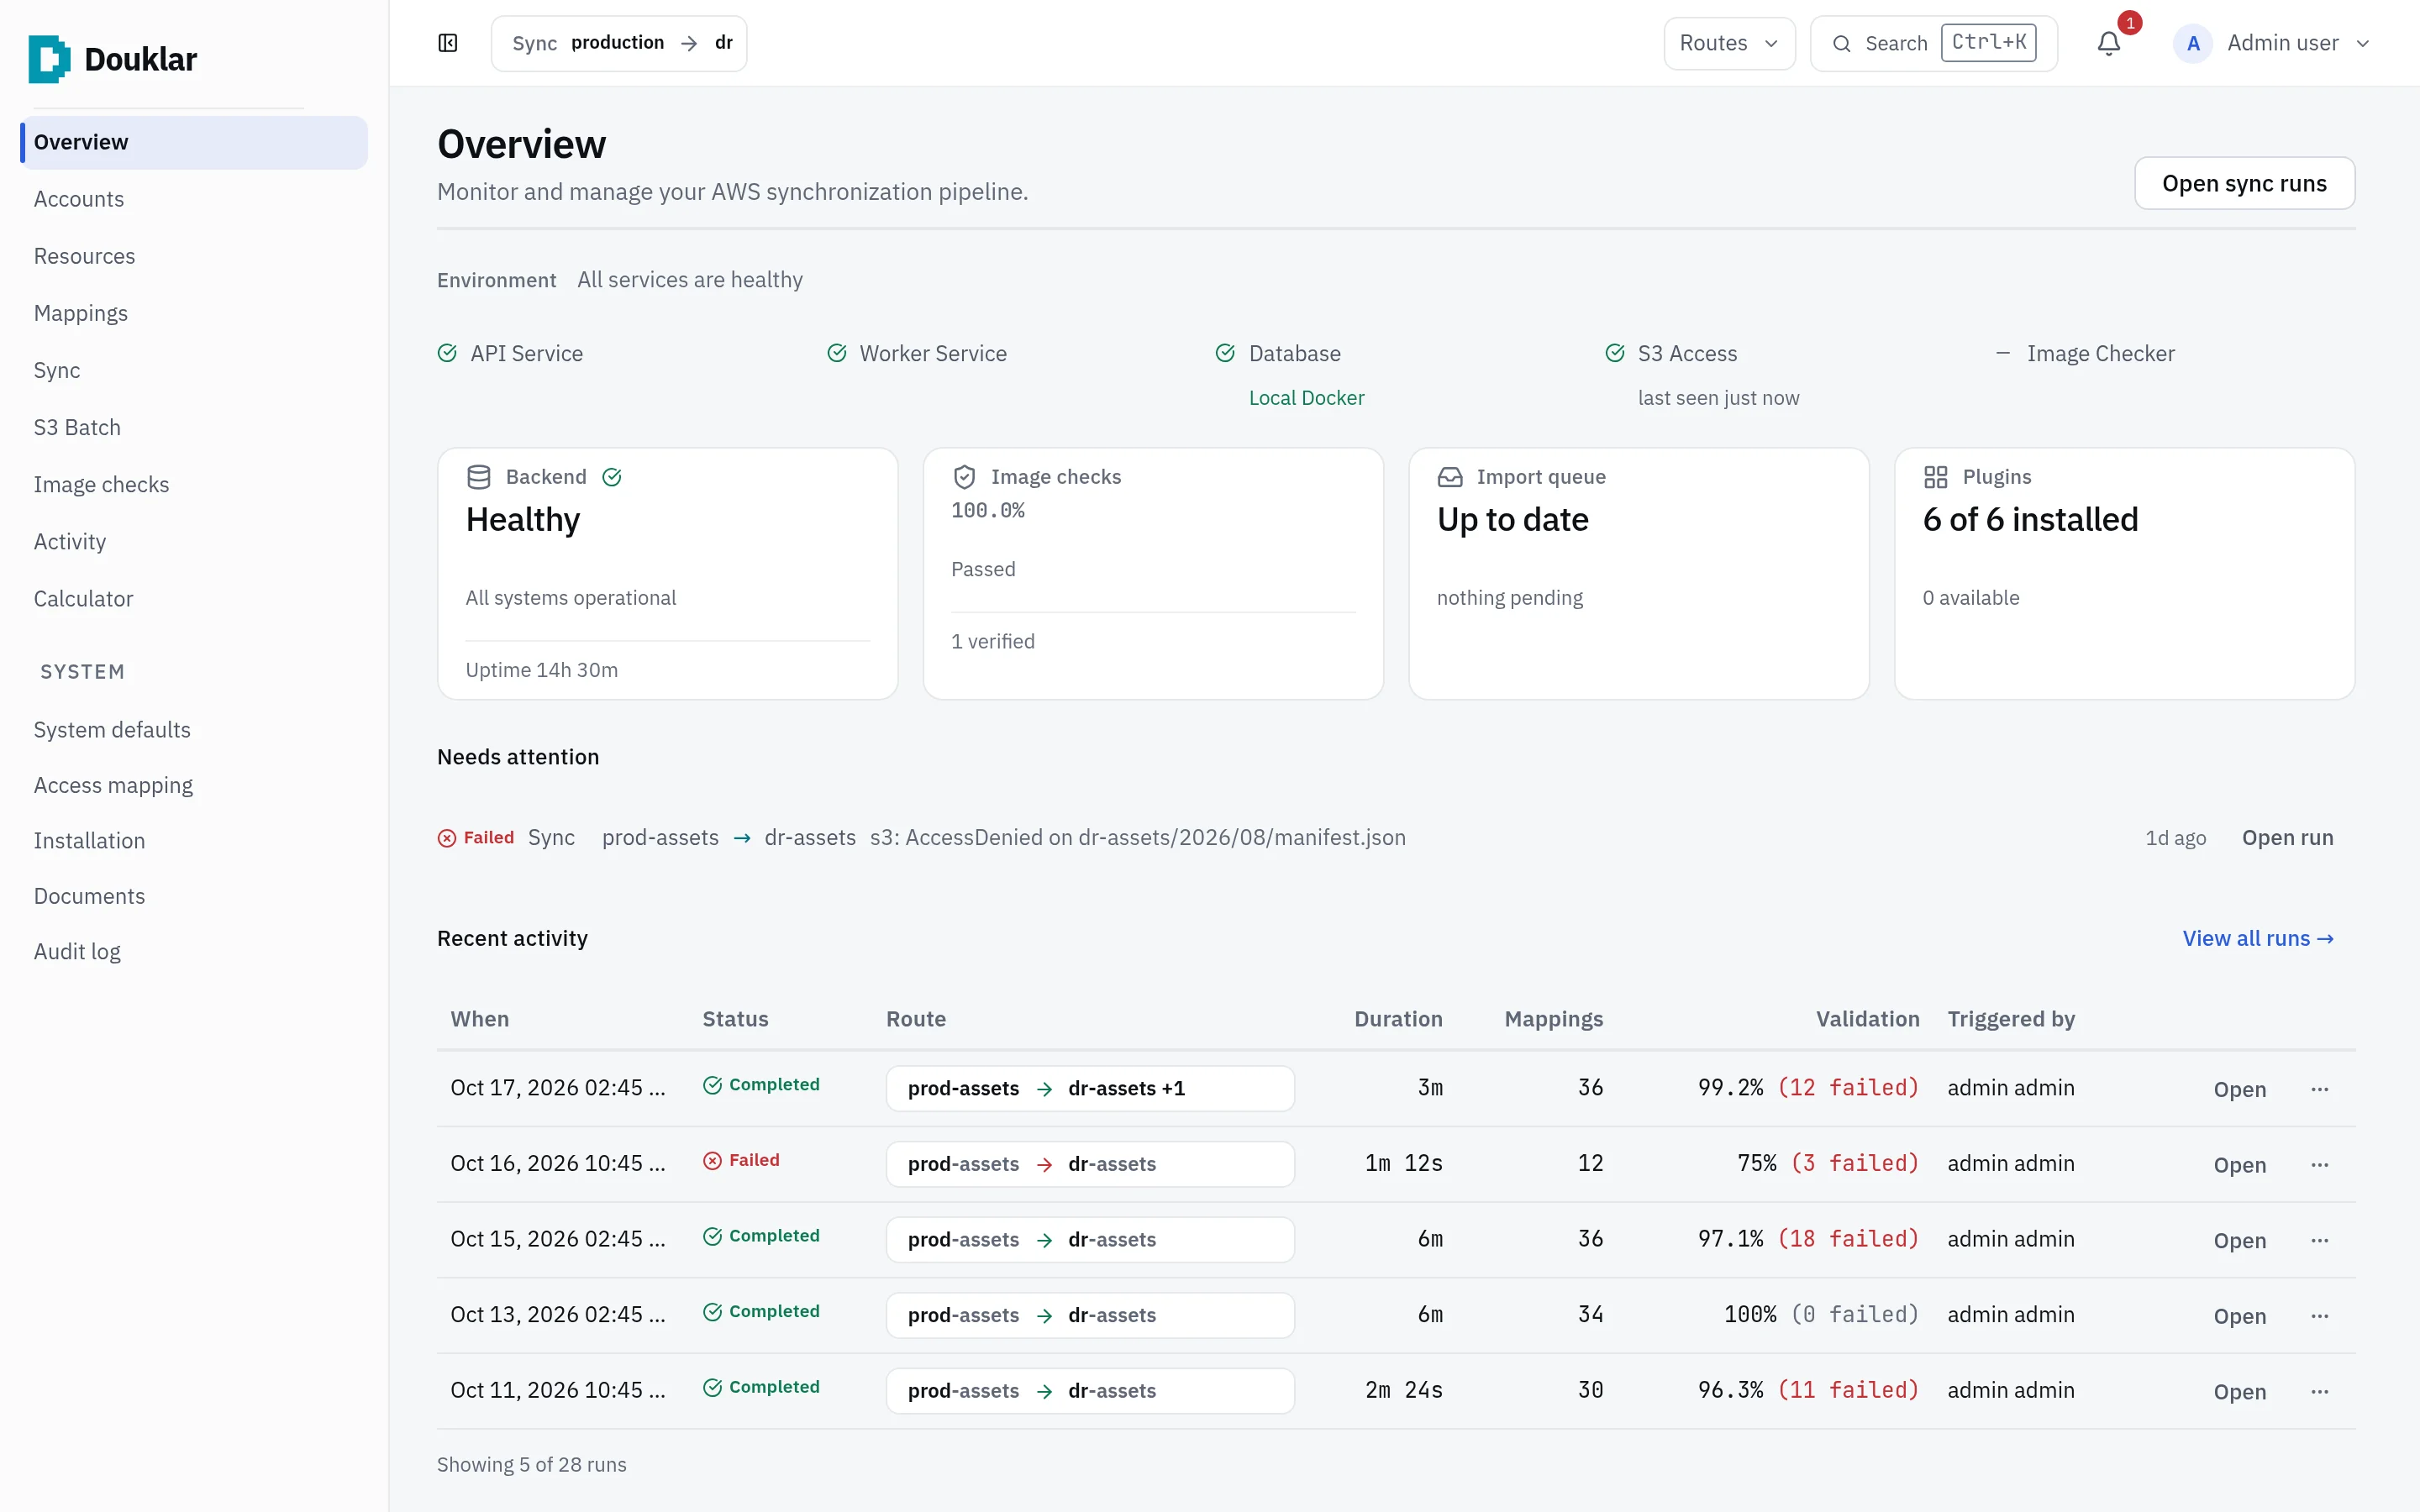Open more options for Oct 11 run

coord(2320,1392)
